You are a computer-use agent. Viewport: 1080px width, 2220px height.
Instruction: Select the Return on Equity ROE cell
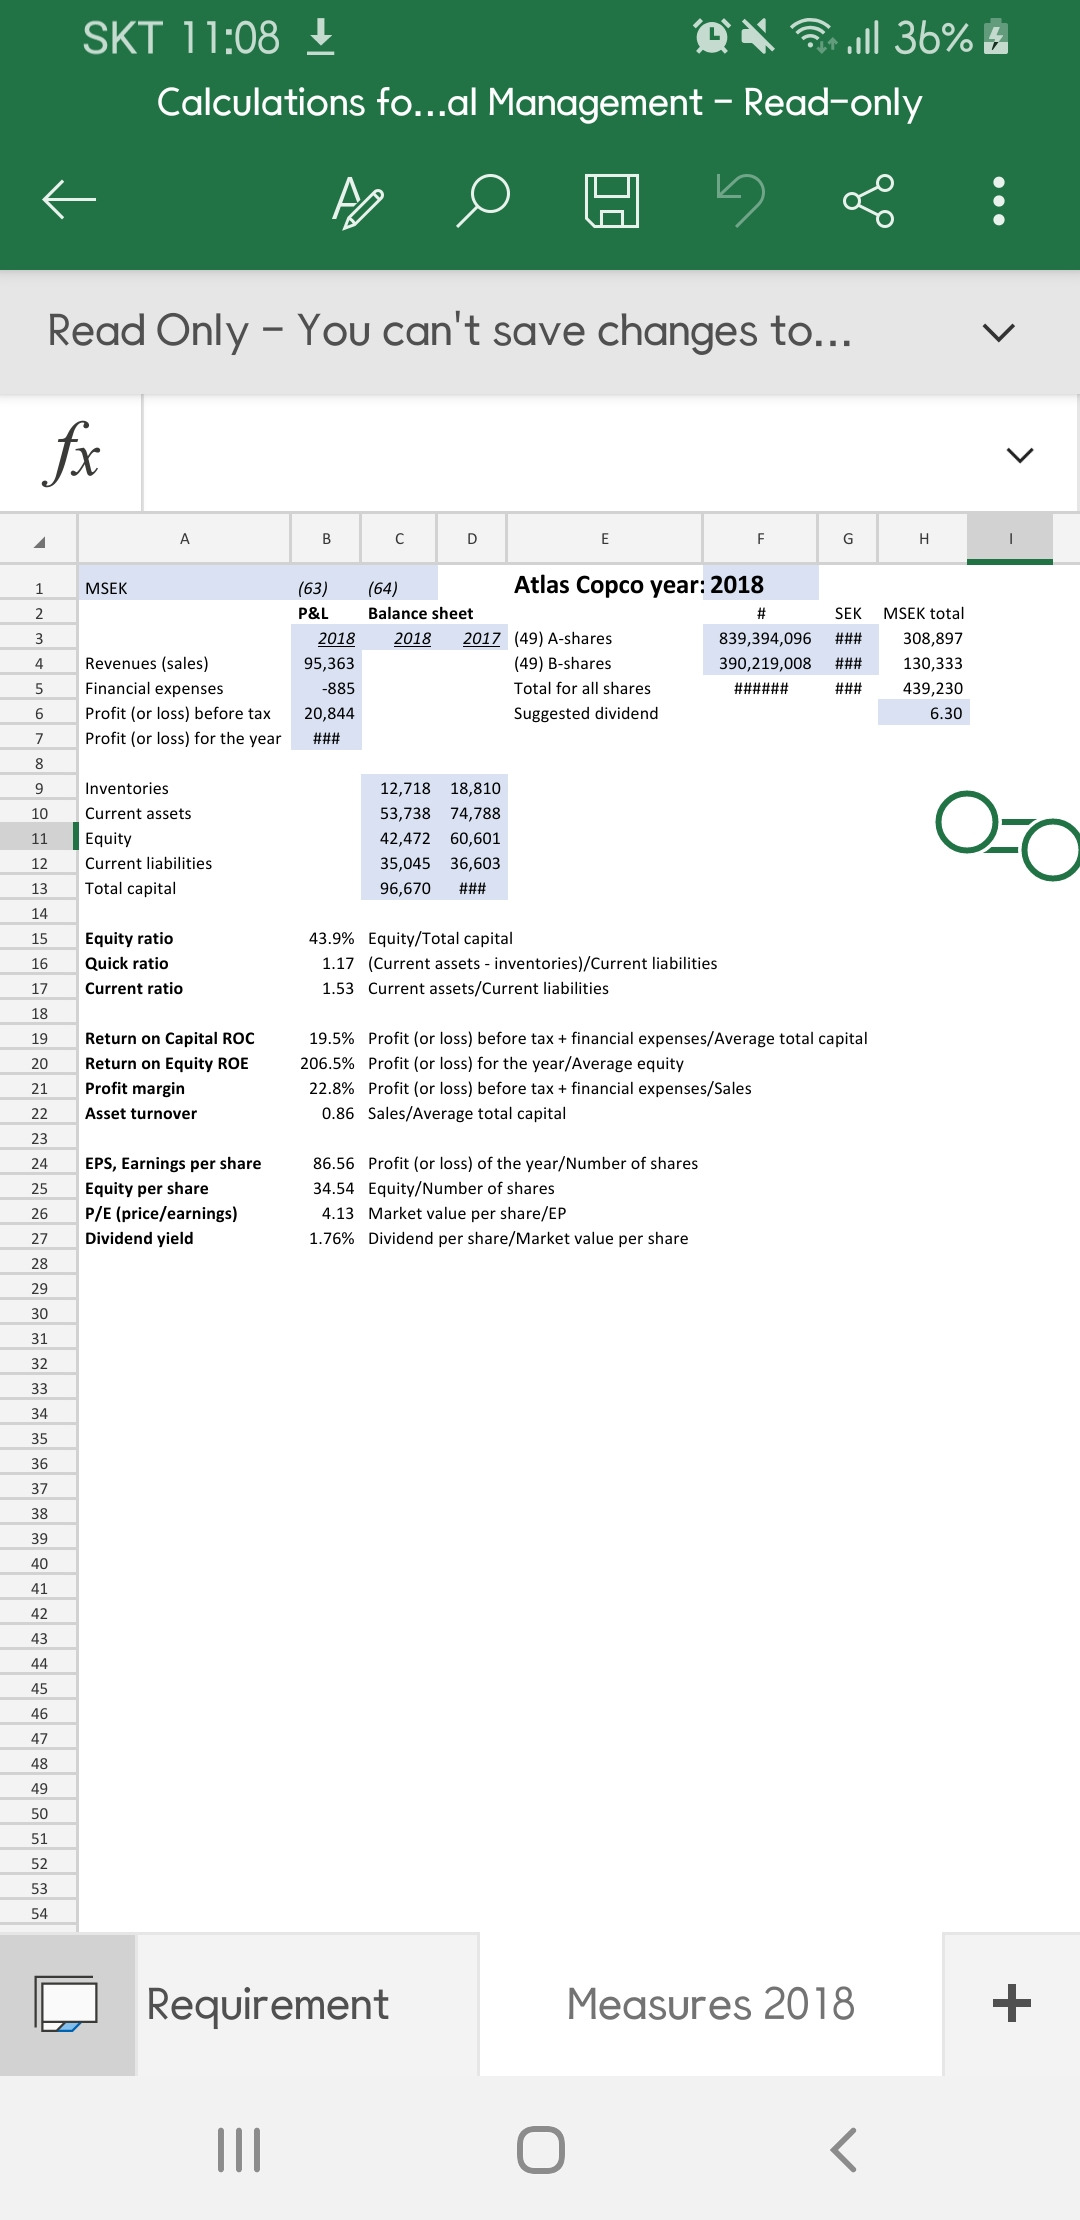[184, 1063]
